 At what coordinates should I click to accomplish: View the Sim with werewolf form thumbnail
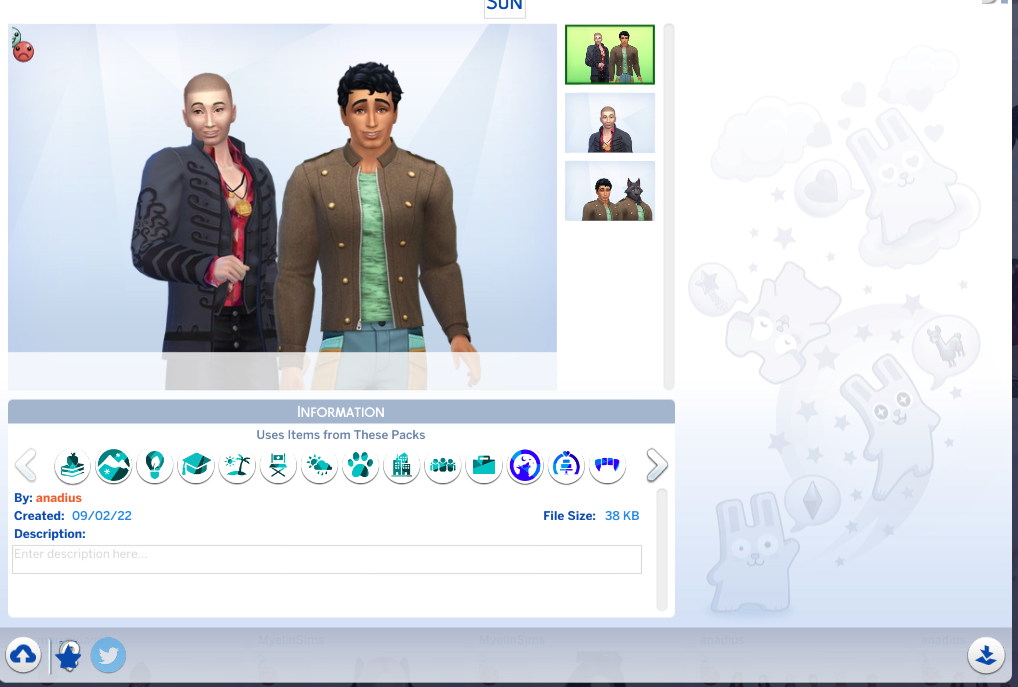610,191
